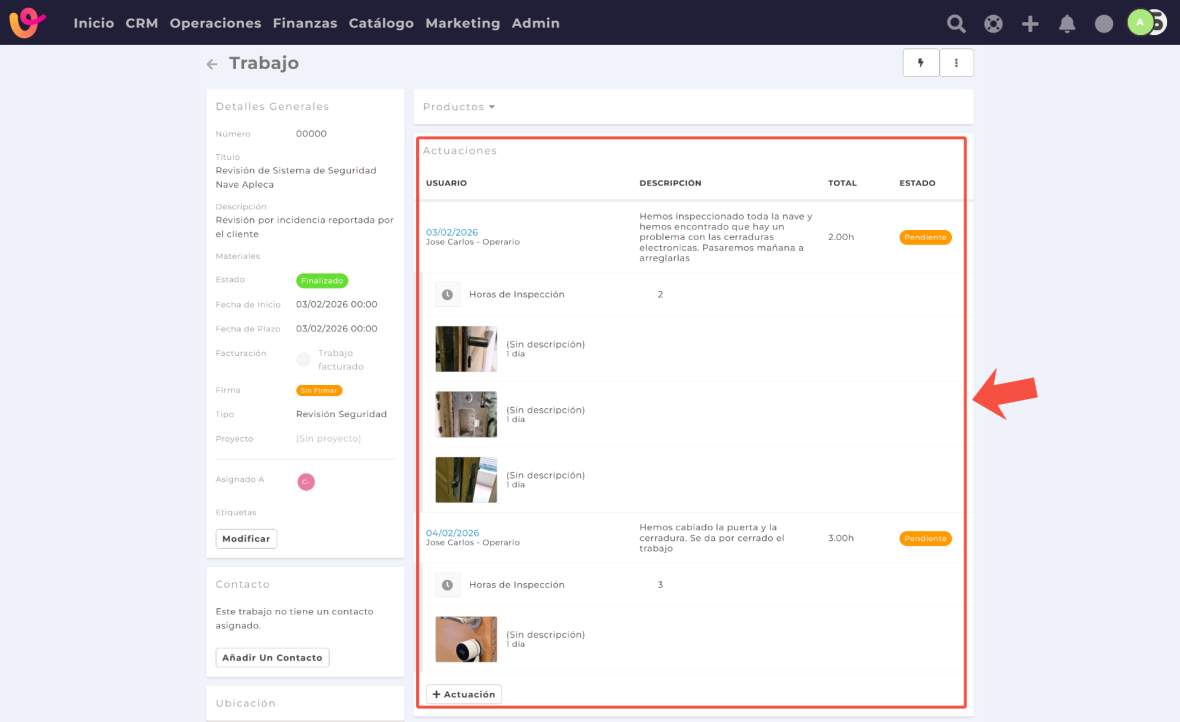
Task: Click the clock icon for first Horas de Inspección
Action: pyautogui.click(x=447, y=295)
